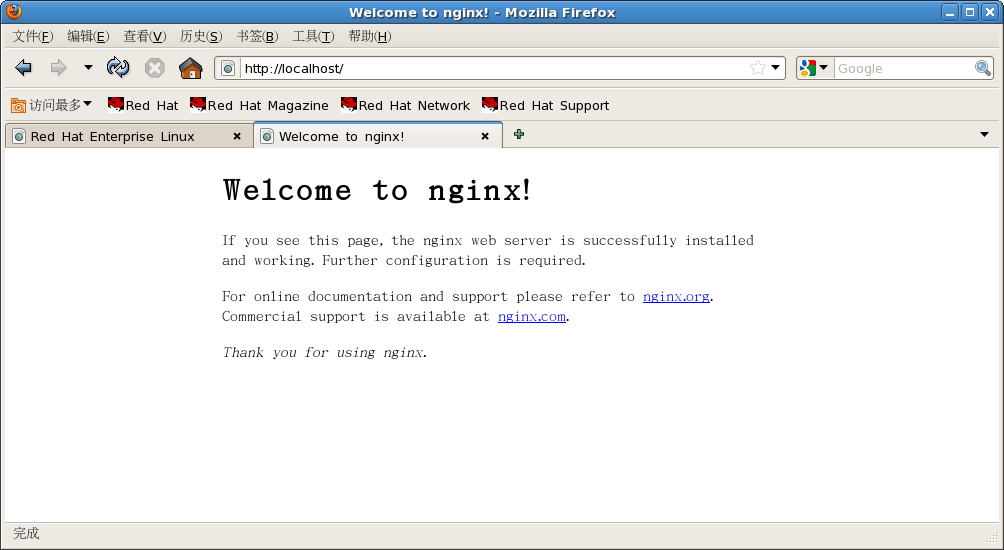Open the Red Hat Network bookmark
Image resolution: width=1004 pixels, height=550 pixels.
pos(405,105)
